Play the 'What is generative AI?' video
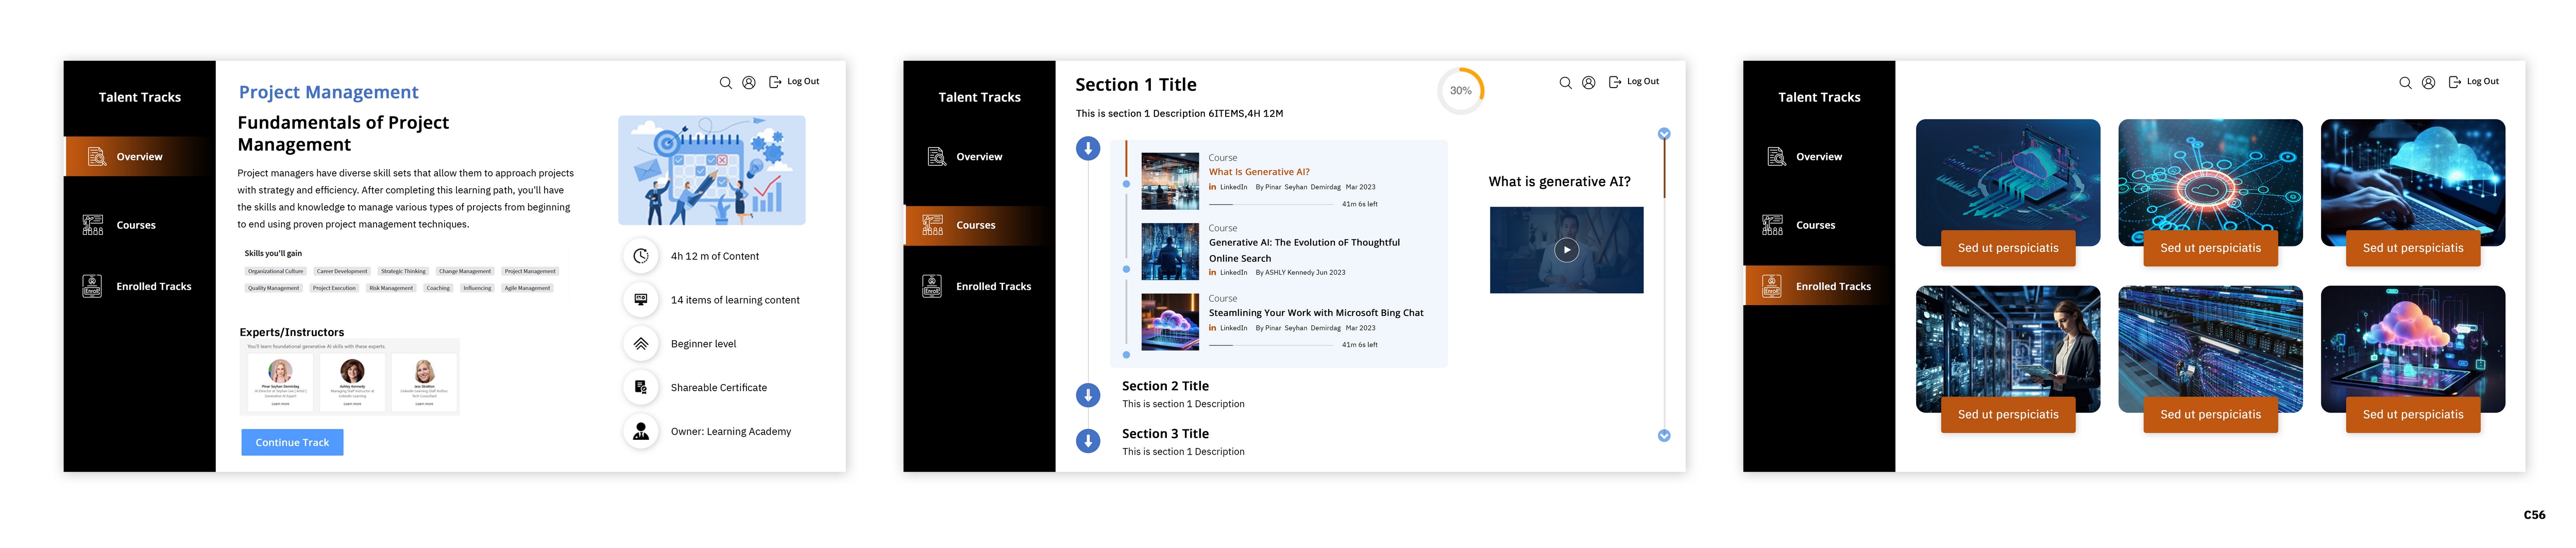Image resolution: width=2576 pixels, height=548 pixels. click(1566, 250)
